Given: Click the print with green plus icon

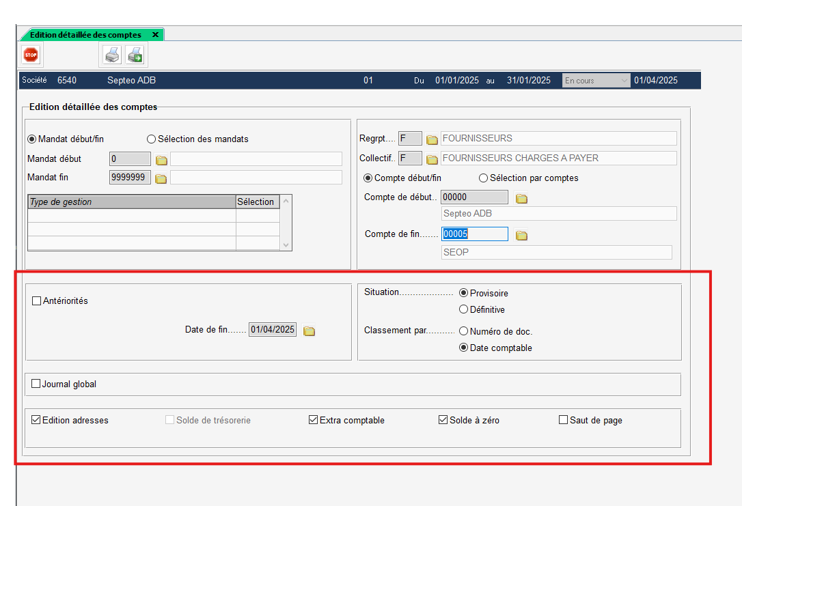Looking at the screenshot, I should tap(135, 55).
